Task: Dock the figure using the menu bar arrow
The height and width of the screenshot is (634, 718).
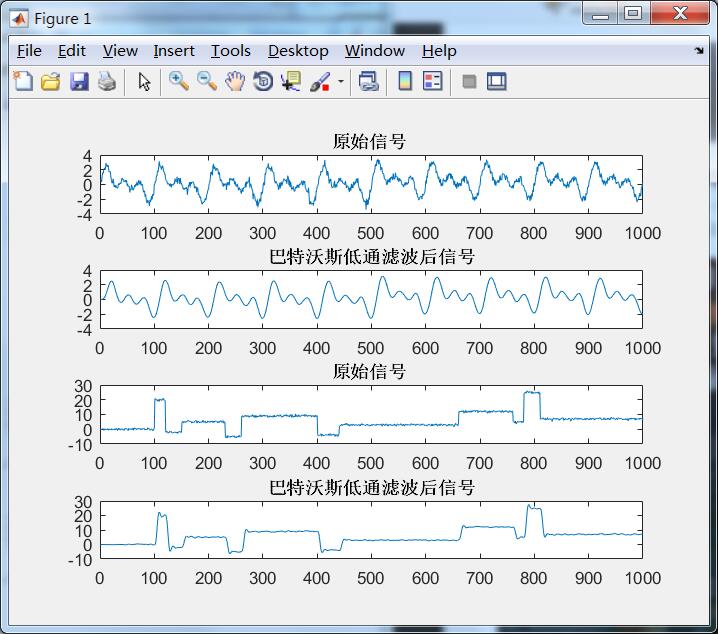Action: click(699, 50)
